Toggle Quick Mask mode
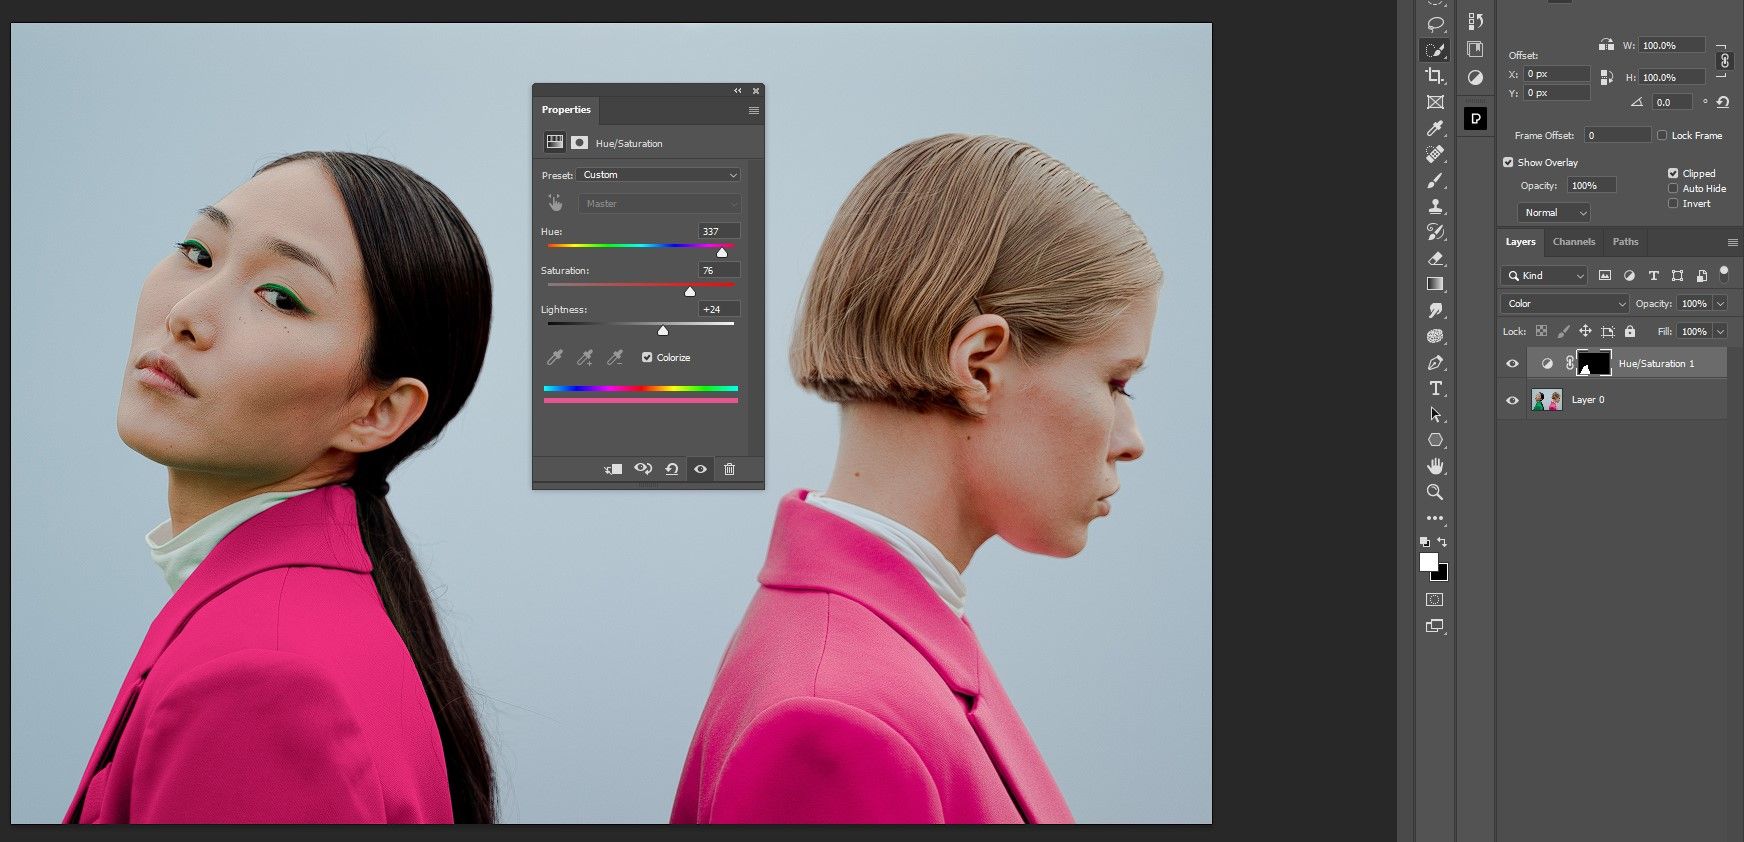 point(1435,600)
